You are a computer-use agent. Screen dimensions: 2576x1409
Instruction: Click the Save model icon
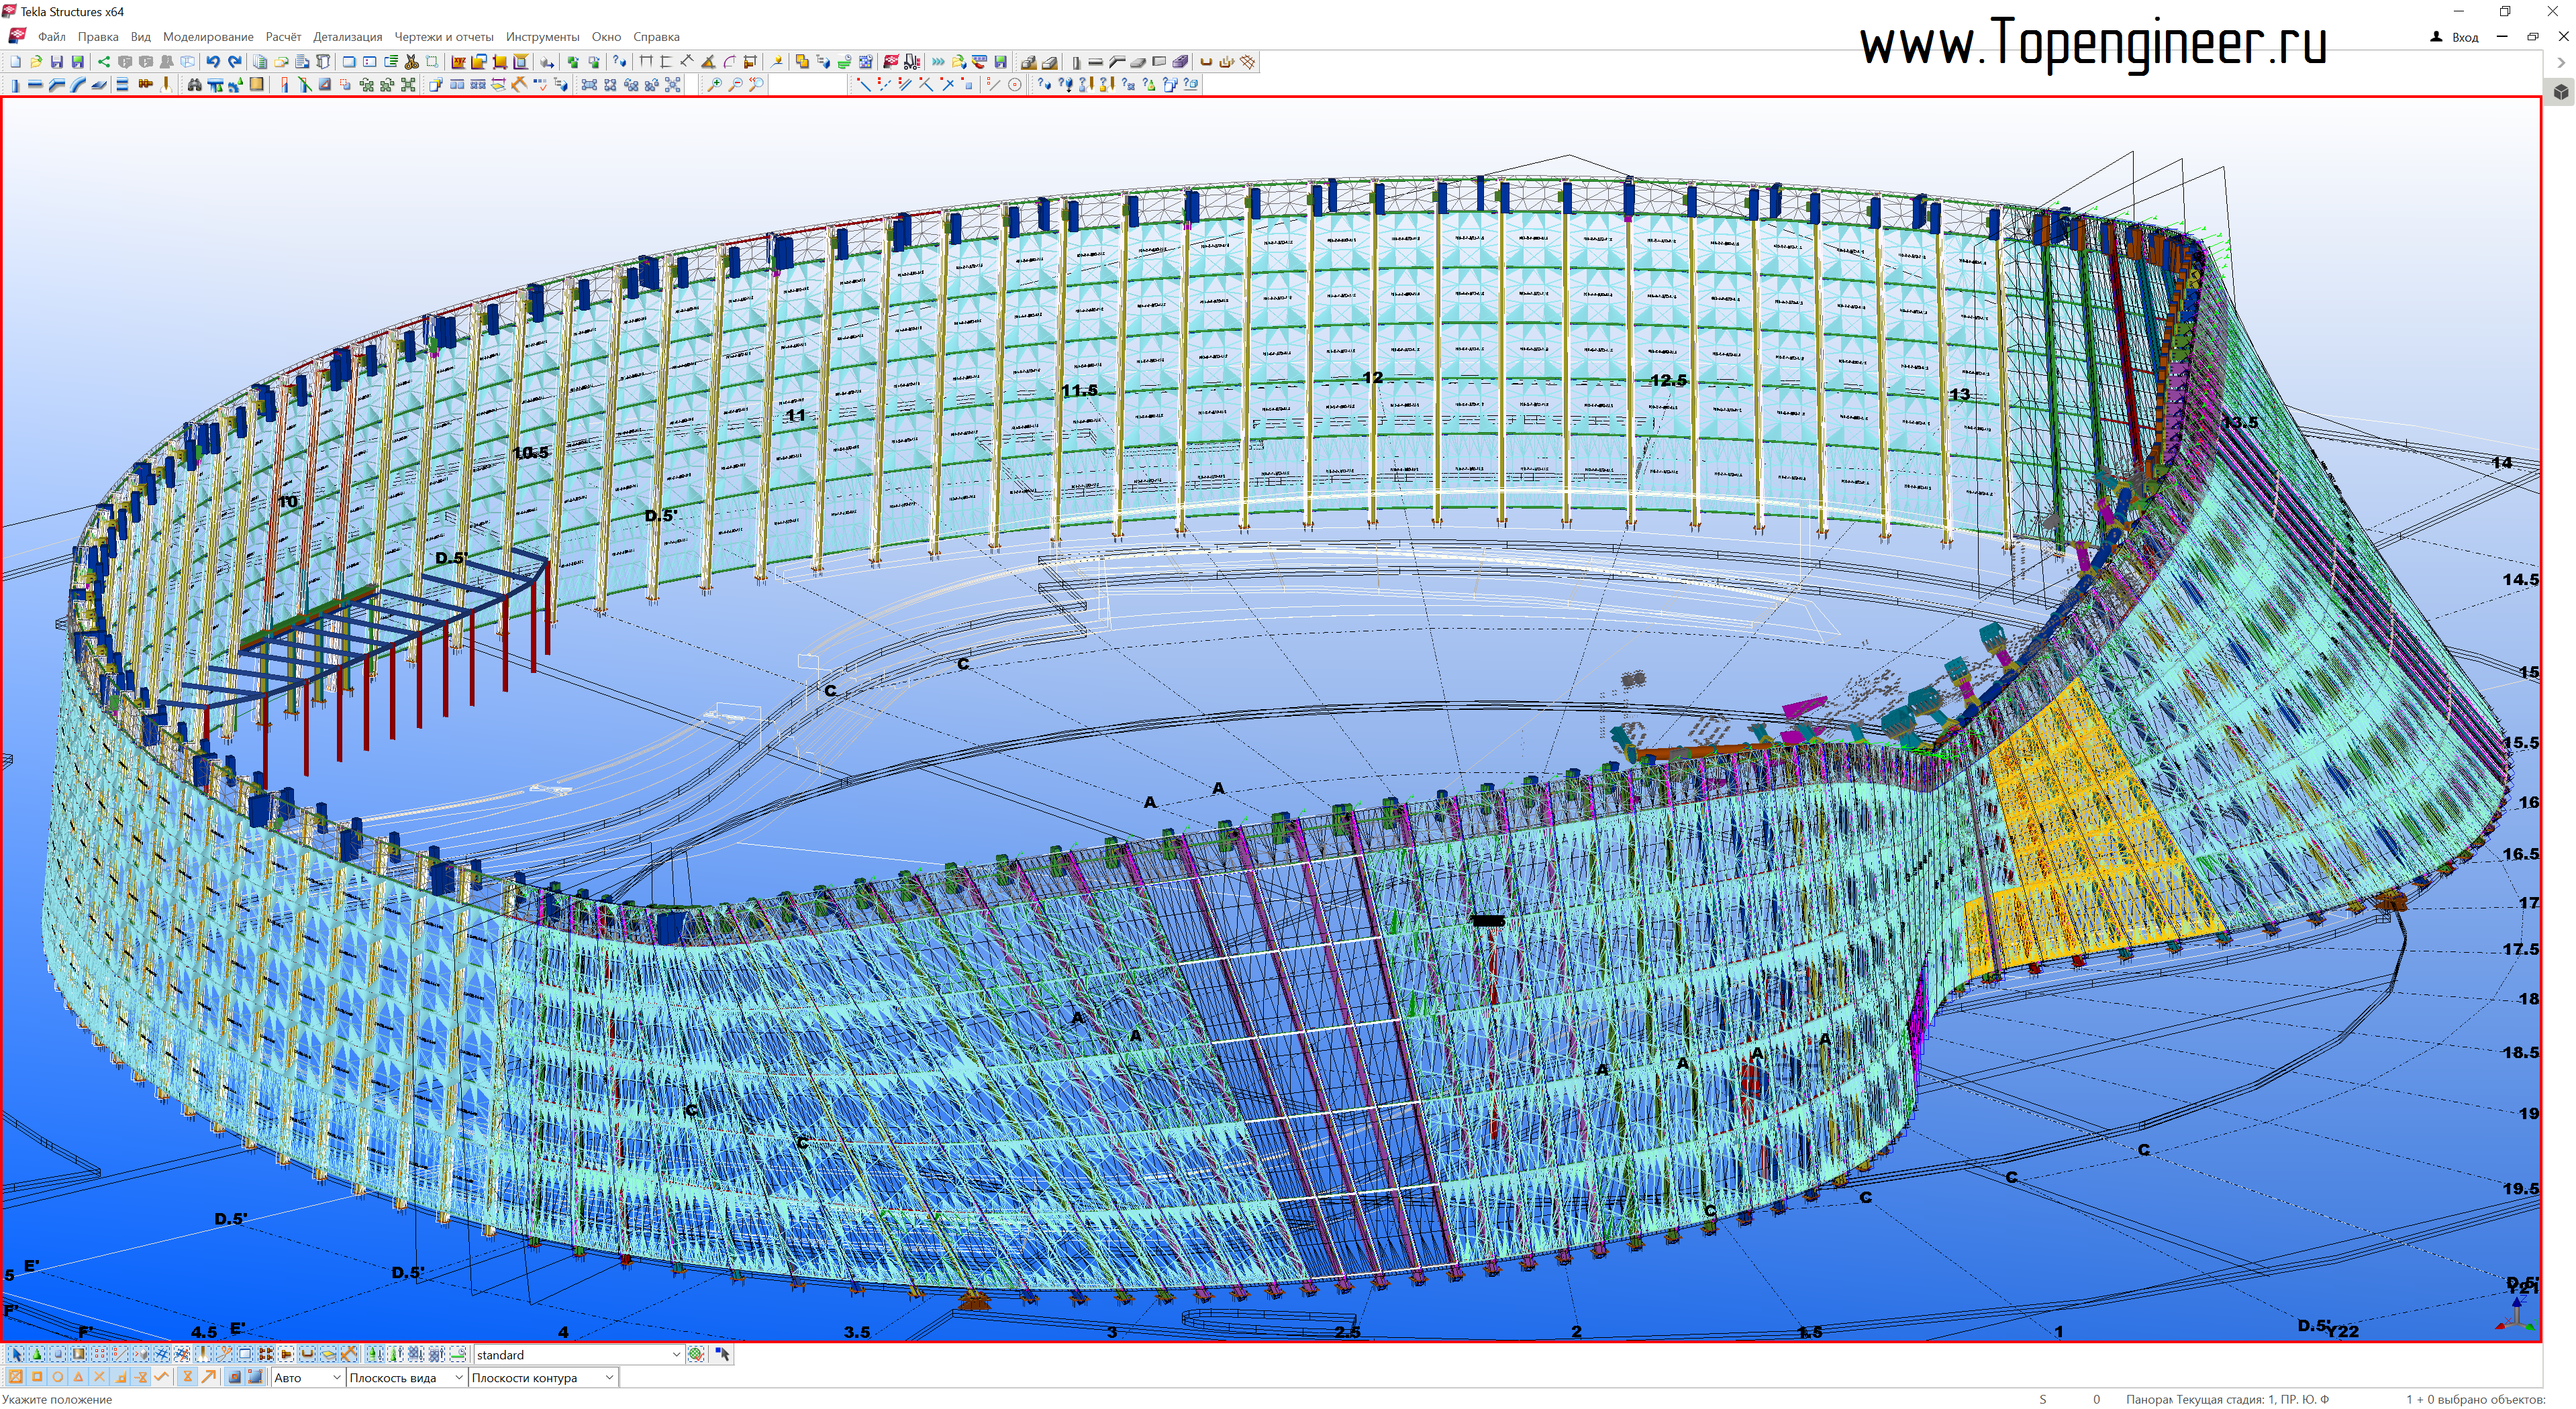(x=56, y=62)
